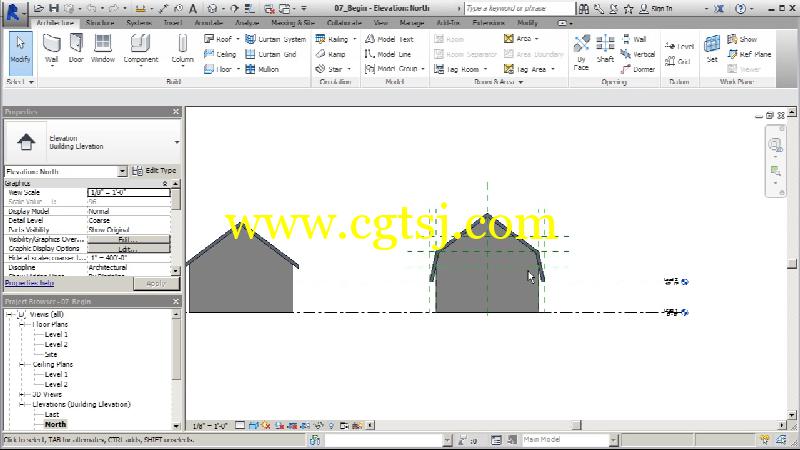Screen dimensions: 800x450
Task: Click the Model Group tool
Action: 391,69
